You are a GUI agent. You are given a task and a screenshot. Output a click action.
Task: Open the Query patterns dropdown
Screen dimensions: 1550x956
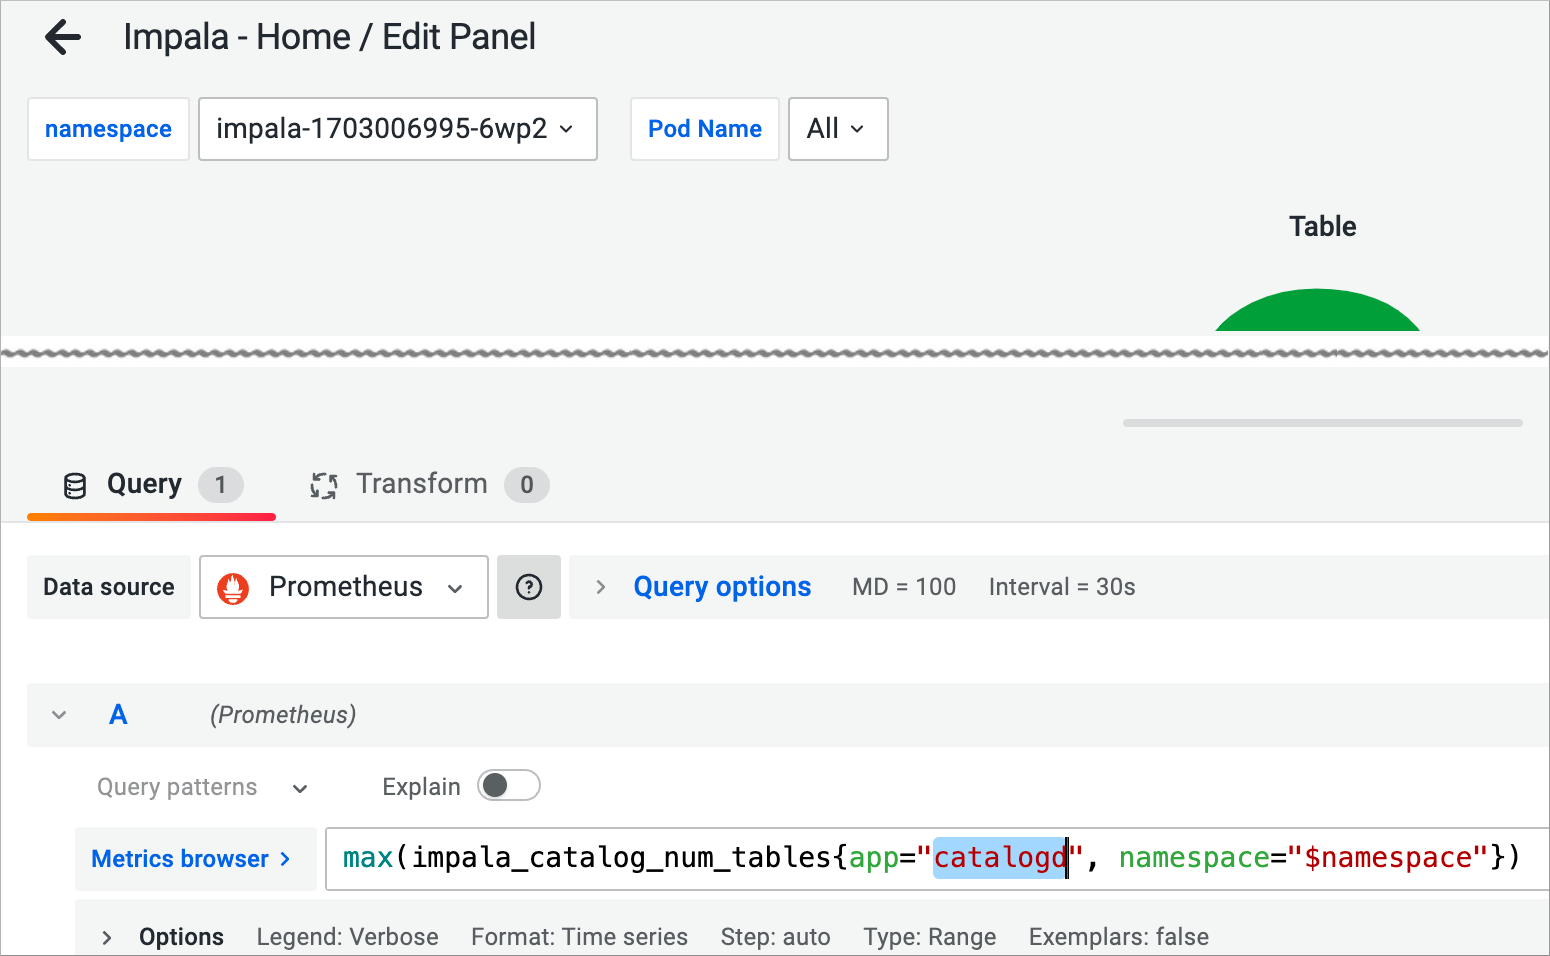coord(202,787)
